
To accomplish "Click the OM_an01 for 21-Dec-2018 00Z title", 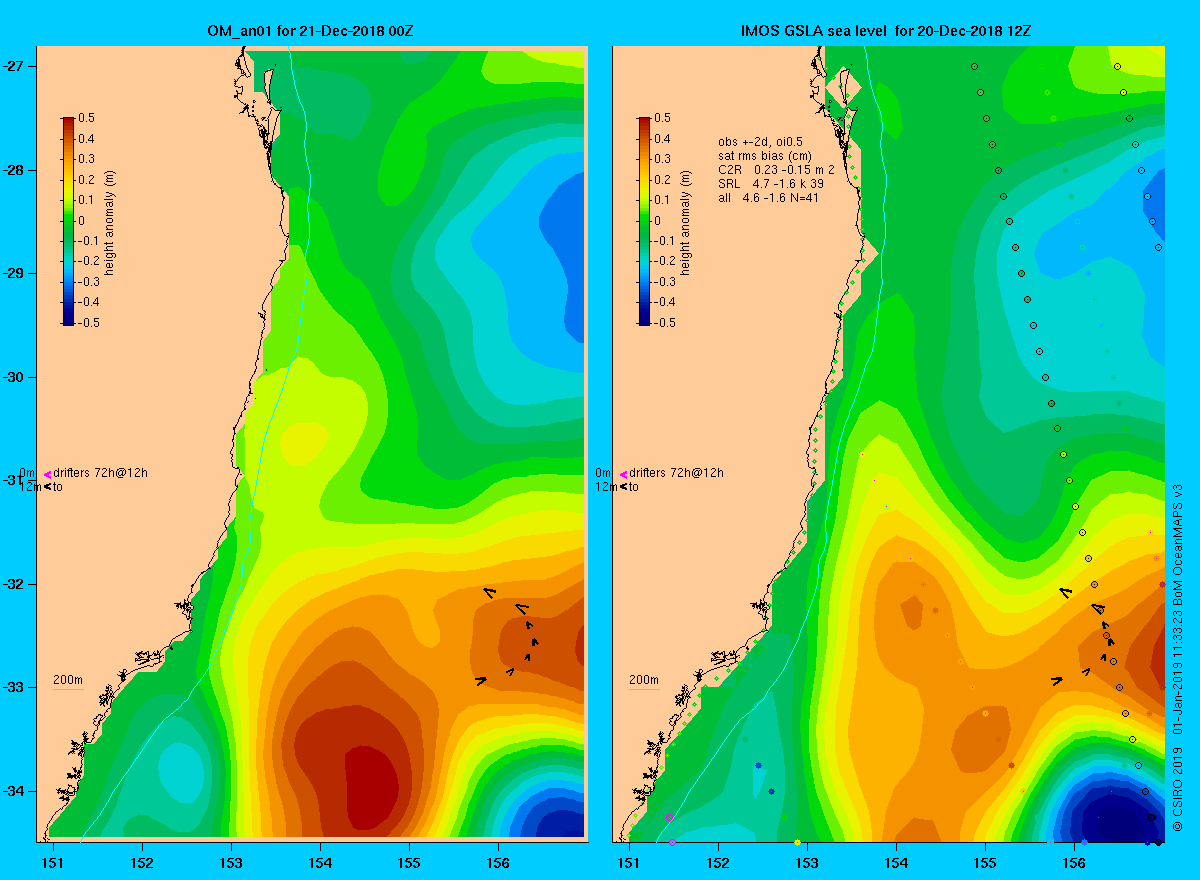I will click(x=309, y=31).
